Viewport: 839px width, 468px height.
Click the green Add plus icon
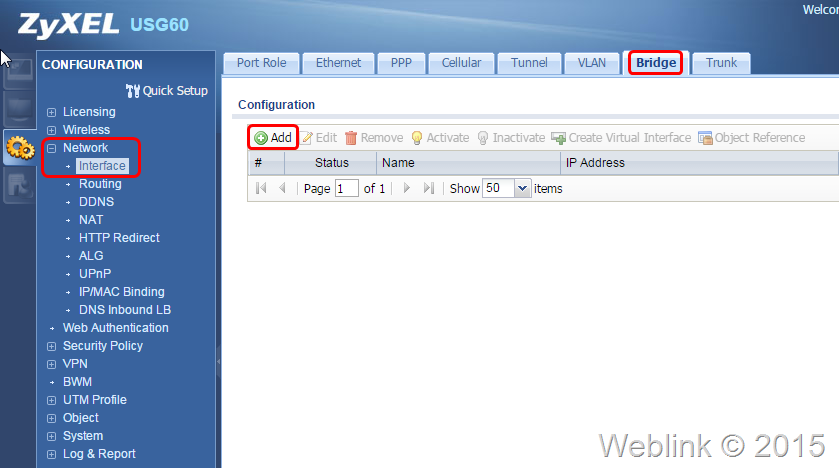coord(261,138)
